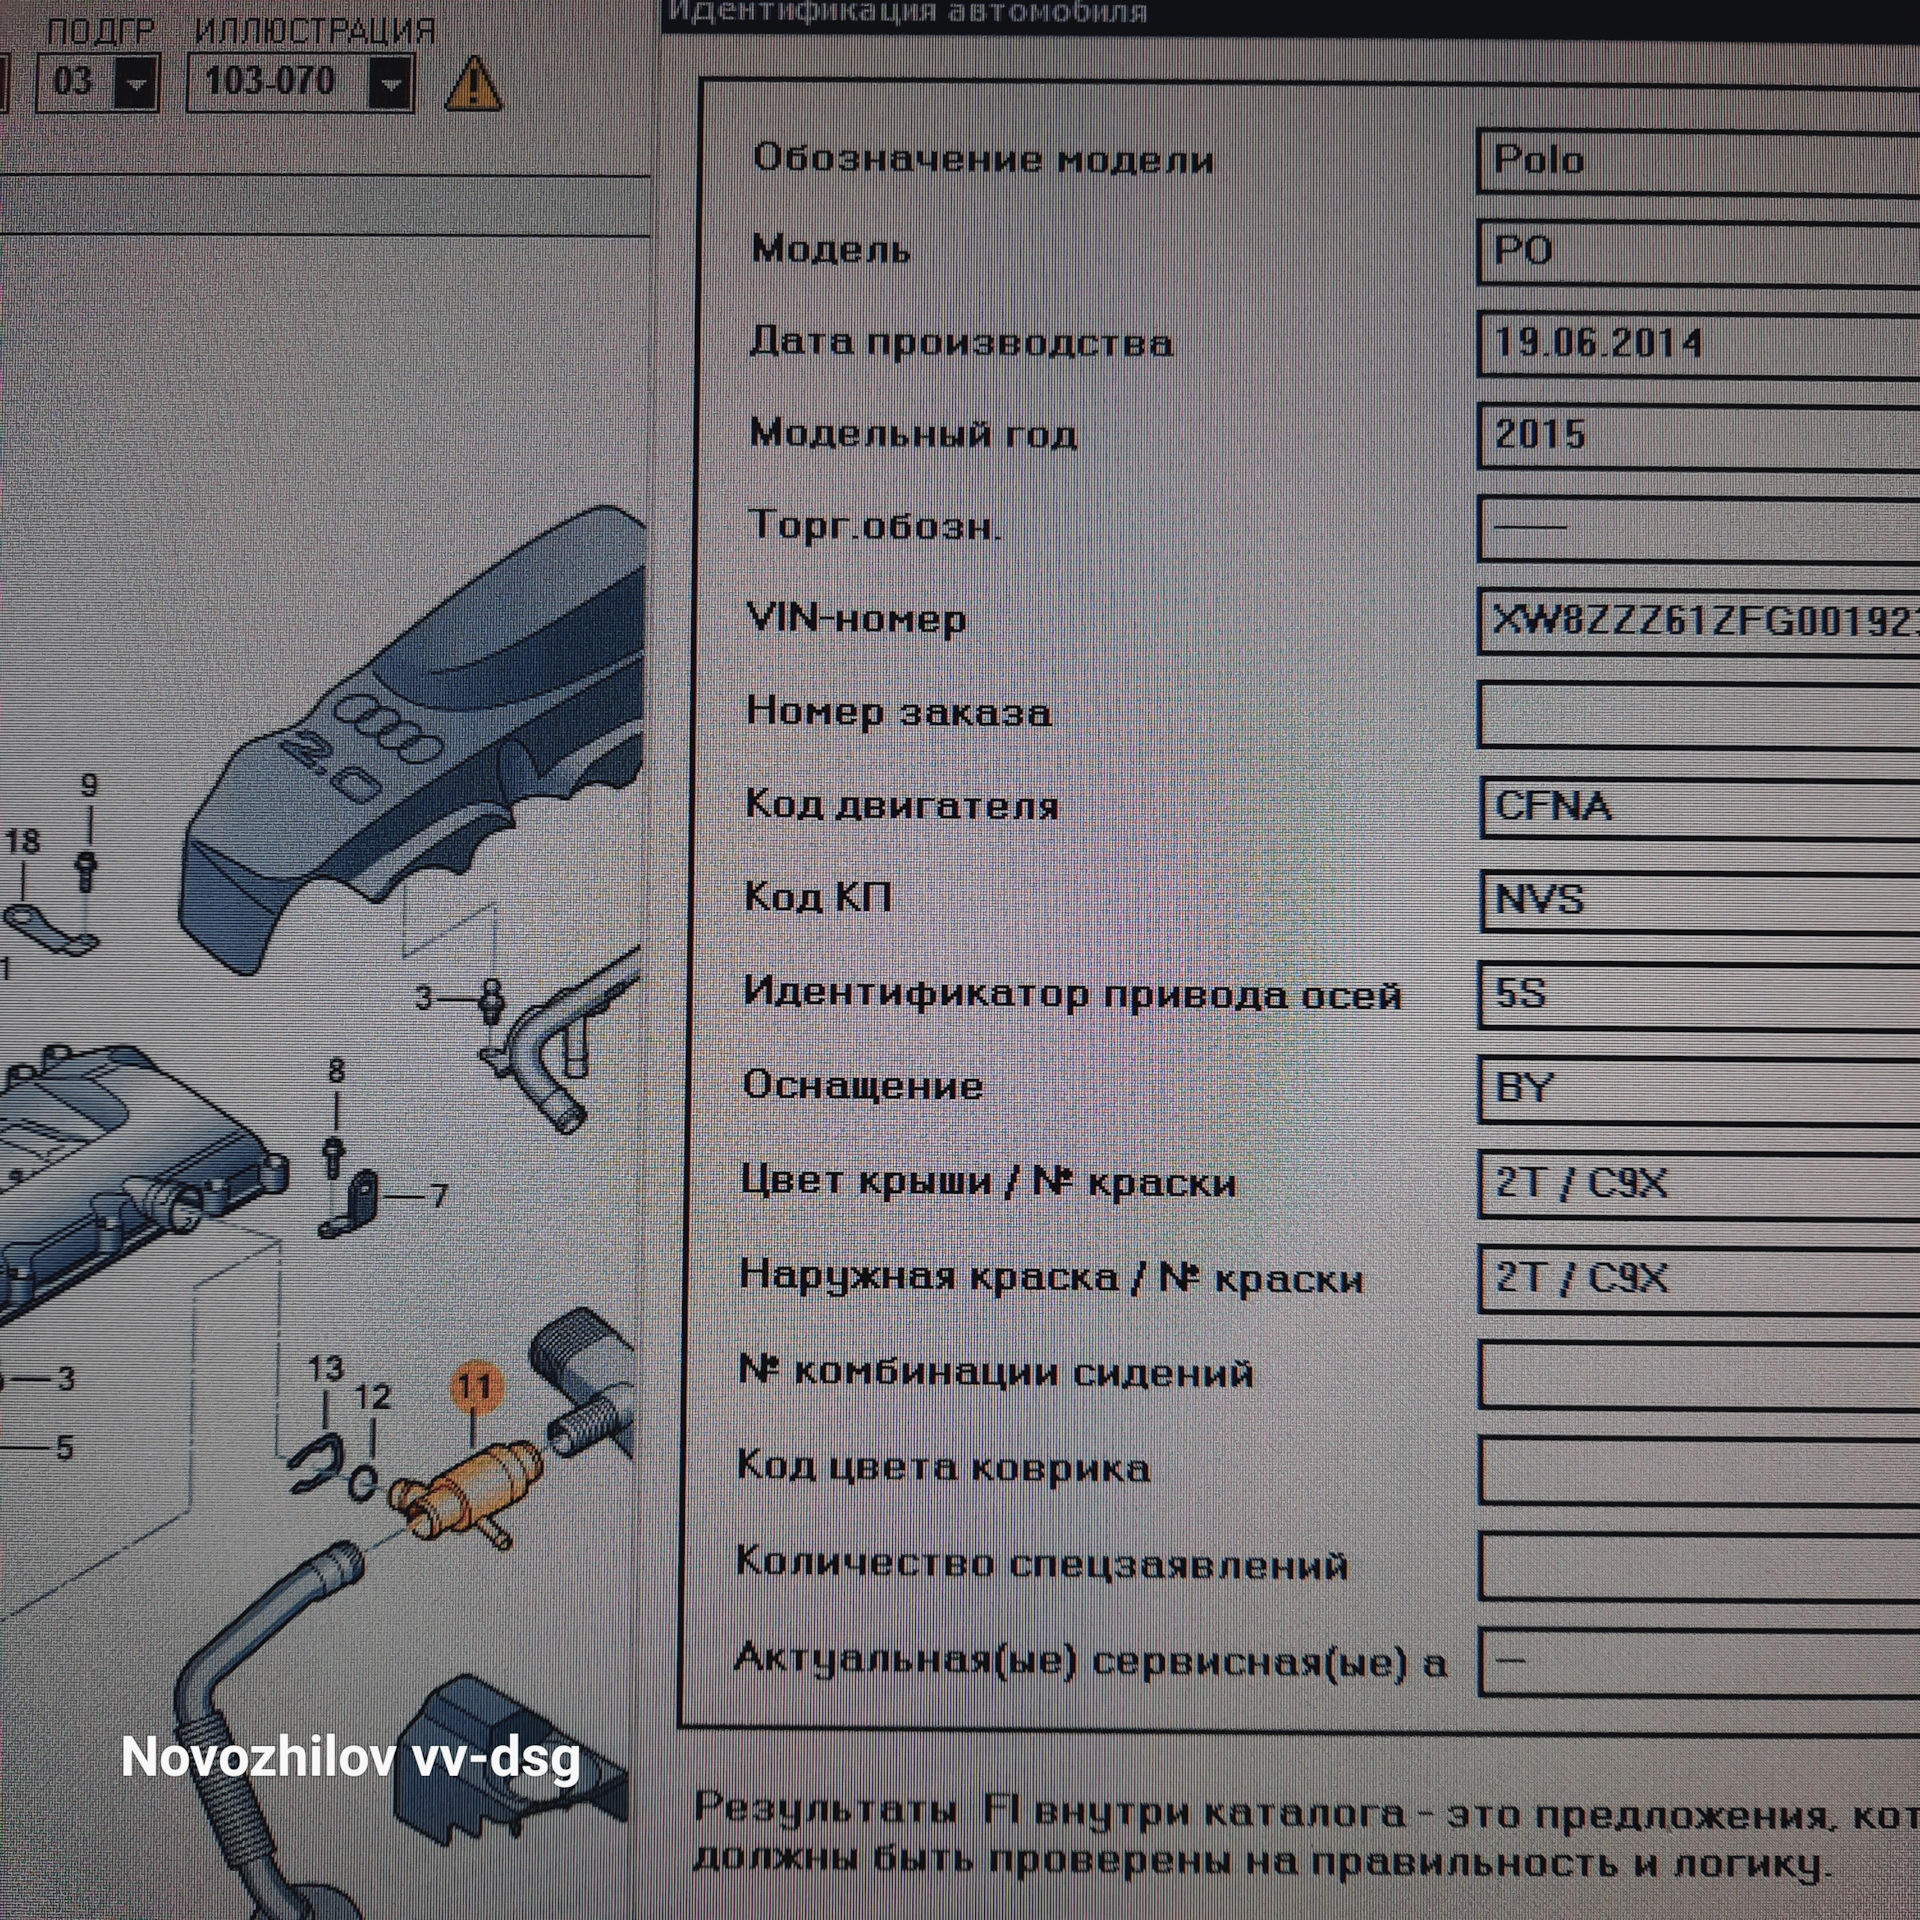Select part number 13 clip label

(x=325, y=1367)
